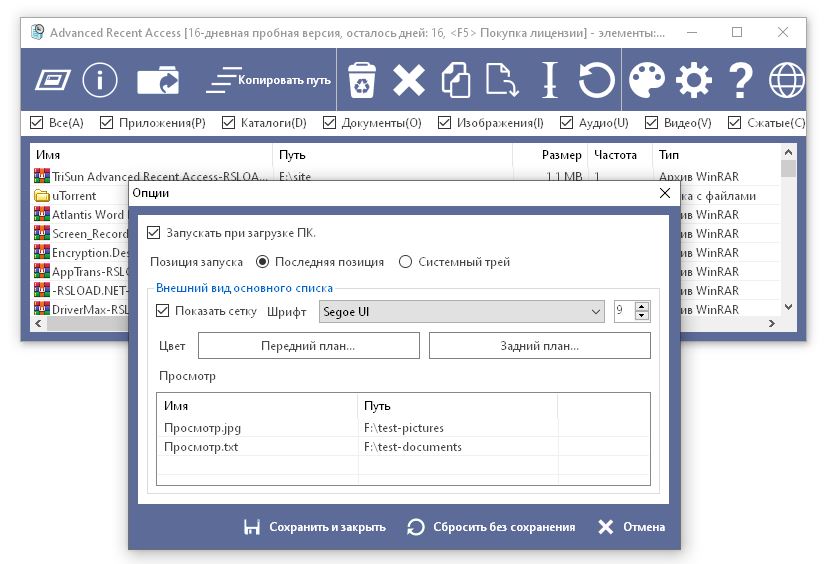
Task: Click the vertical scrollbar down arrow
Action: [x=788, y=307]
